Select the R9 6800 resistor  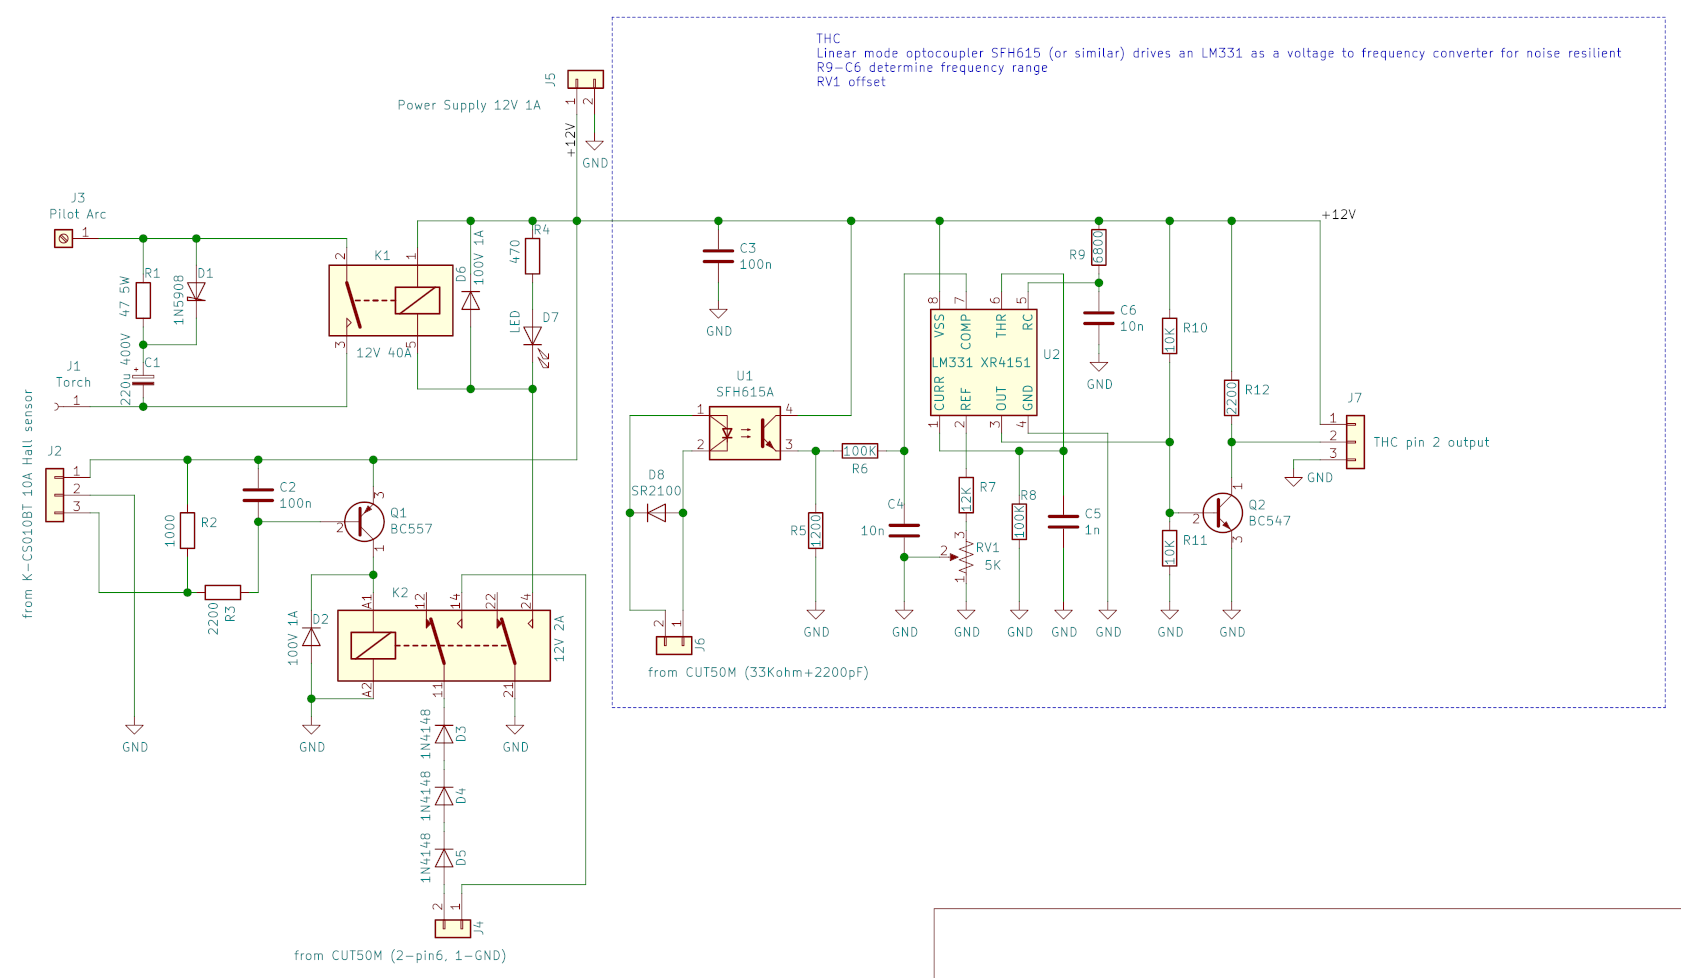(x=1098, y=247)
